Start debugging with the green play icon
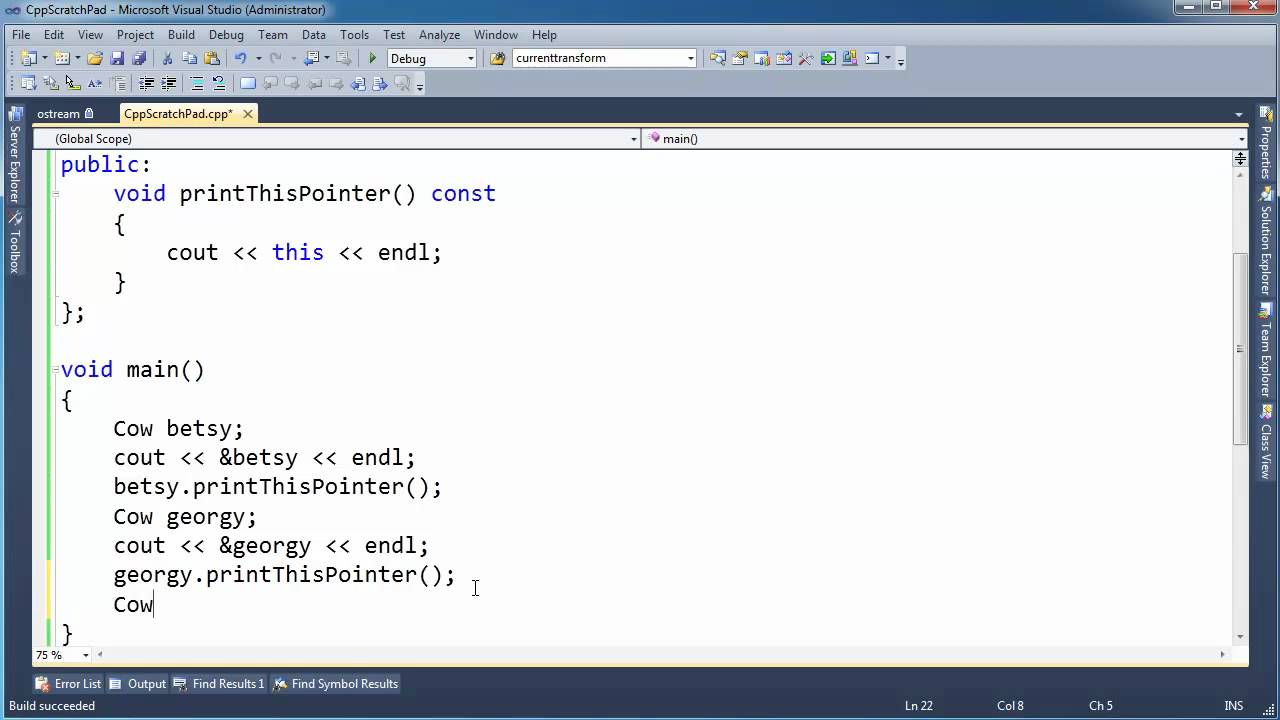The image size is (1280, 720). (372, 58)
